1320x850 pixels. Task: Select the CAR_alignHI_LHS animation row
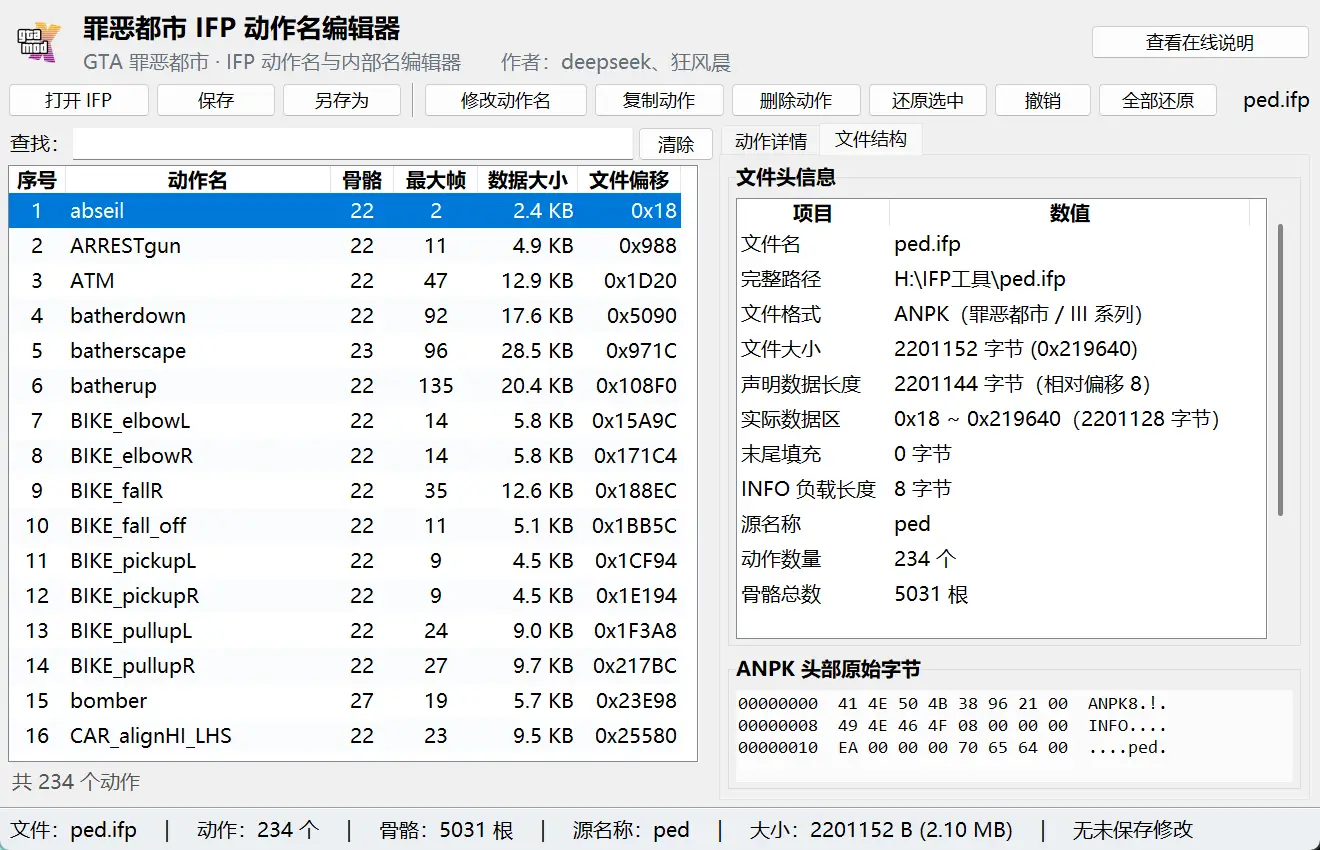click(x=345, y=736)
